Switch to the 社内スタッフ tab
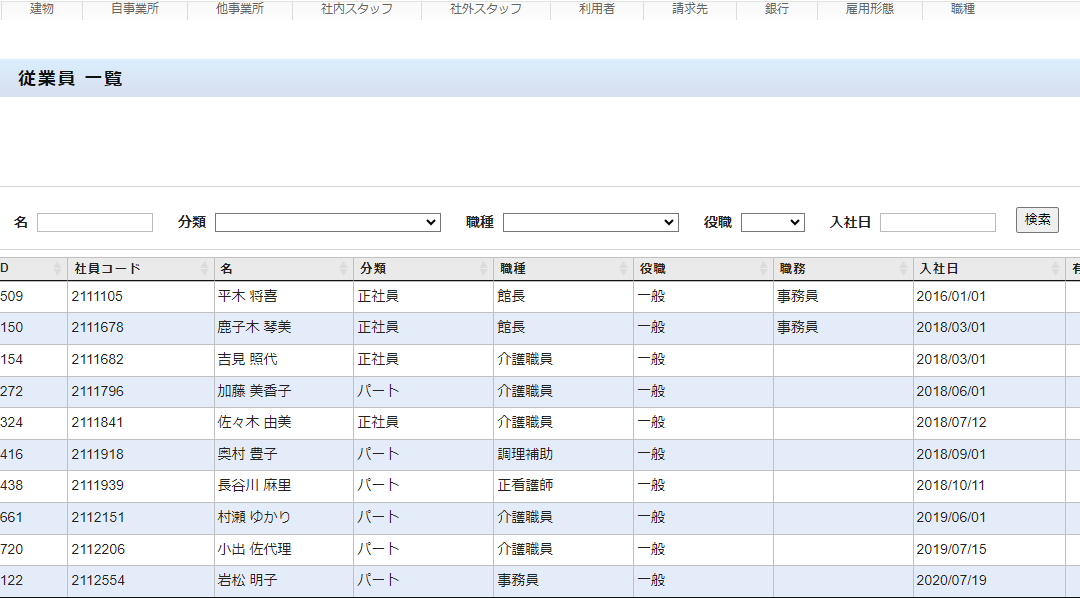 point(356,9)
